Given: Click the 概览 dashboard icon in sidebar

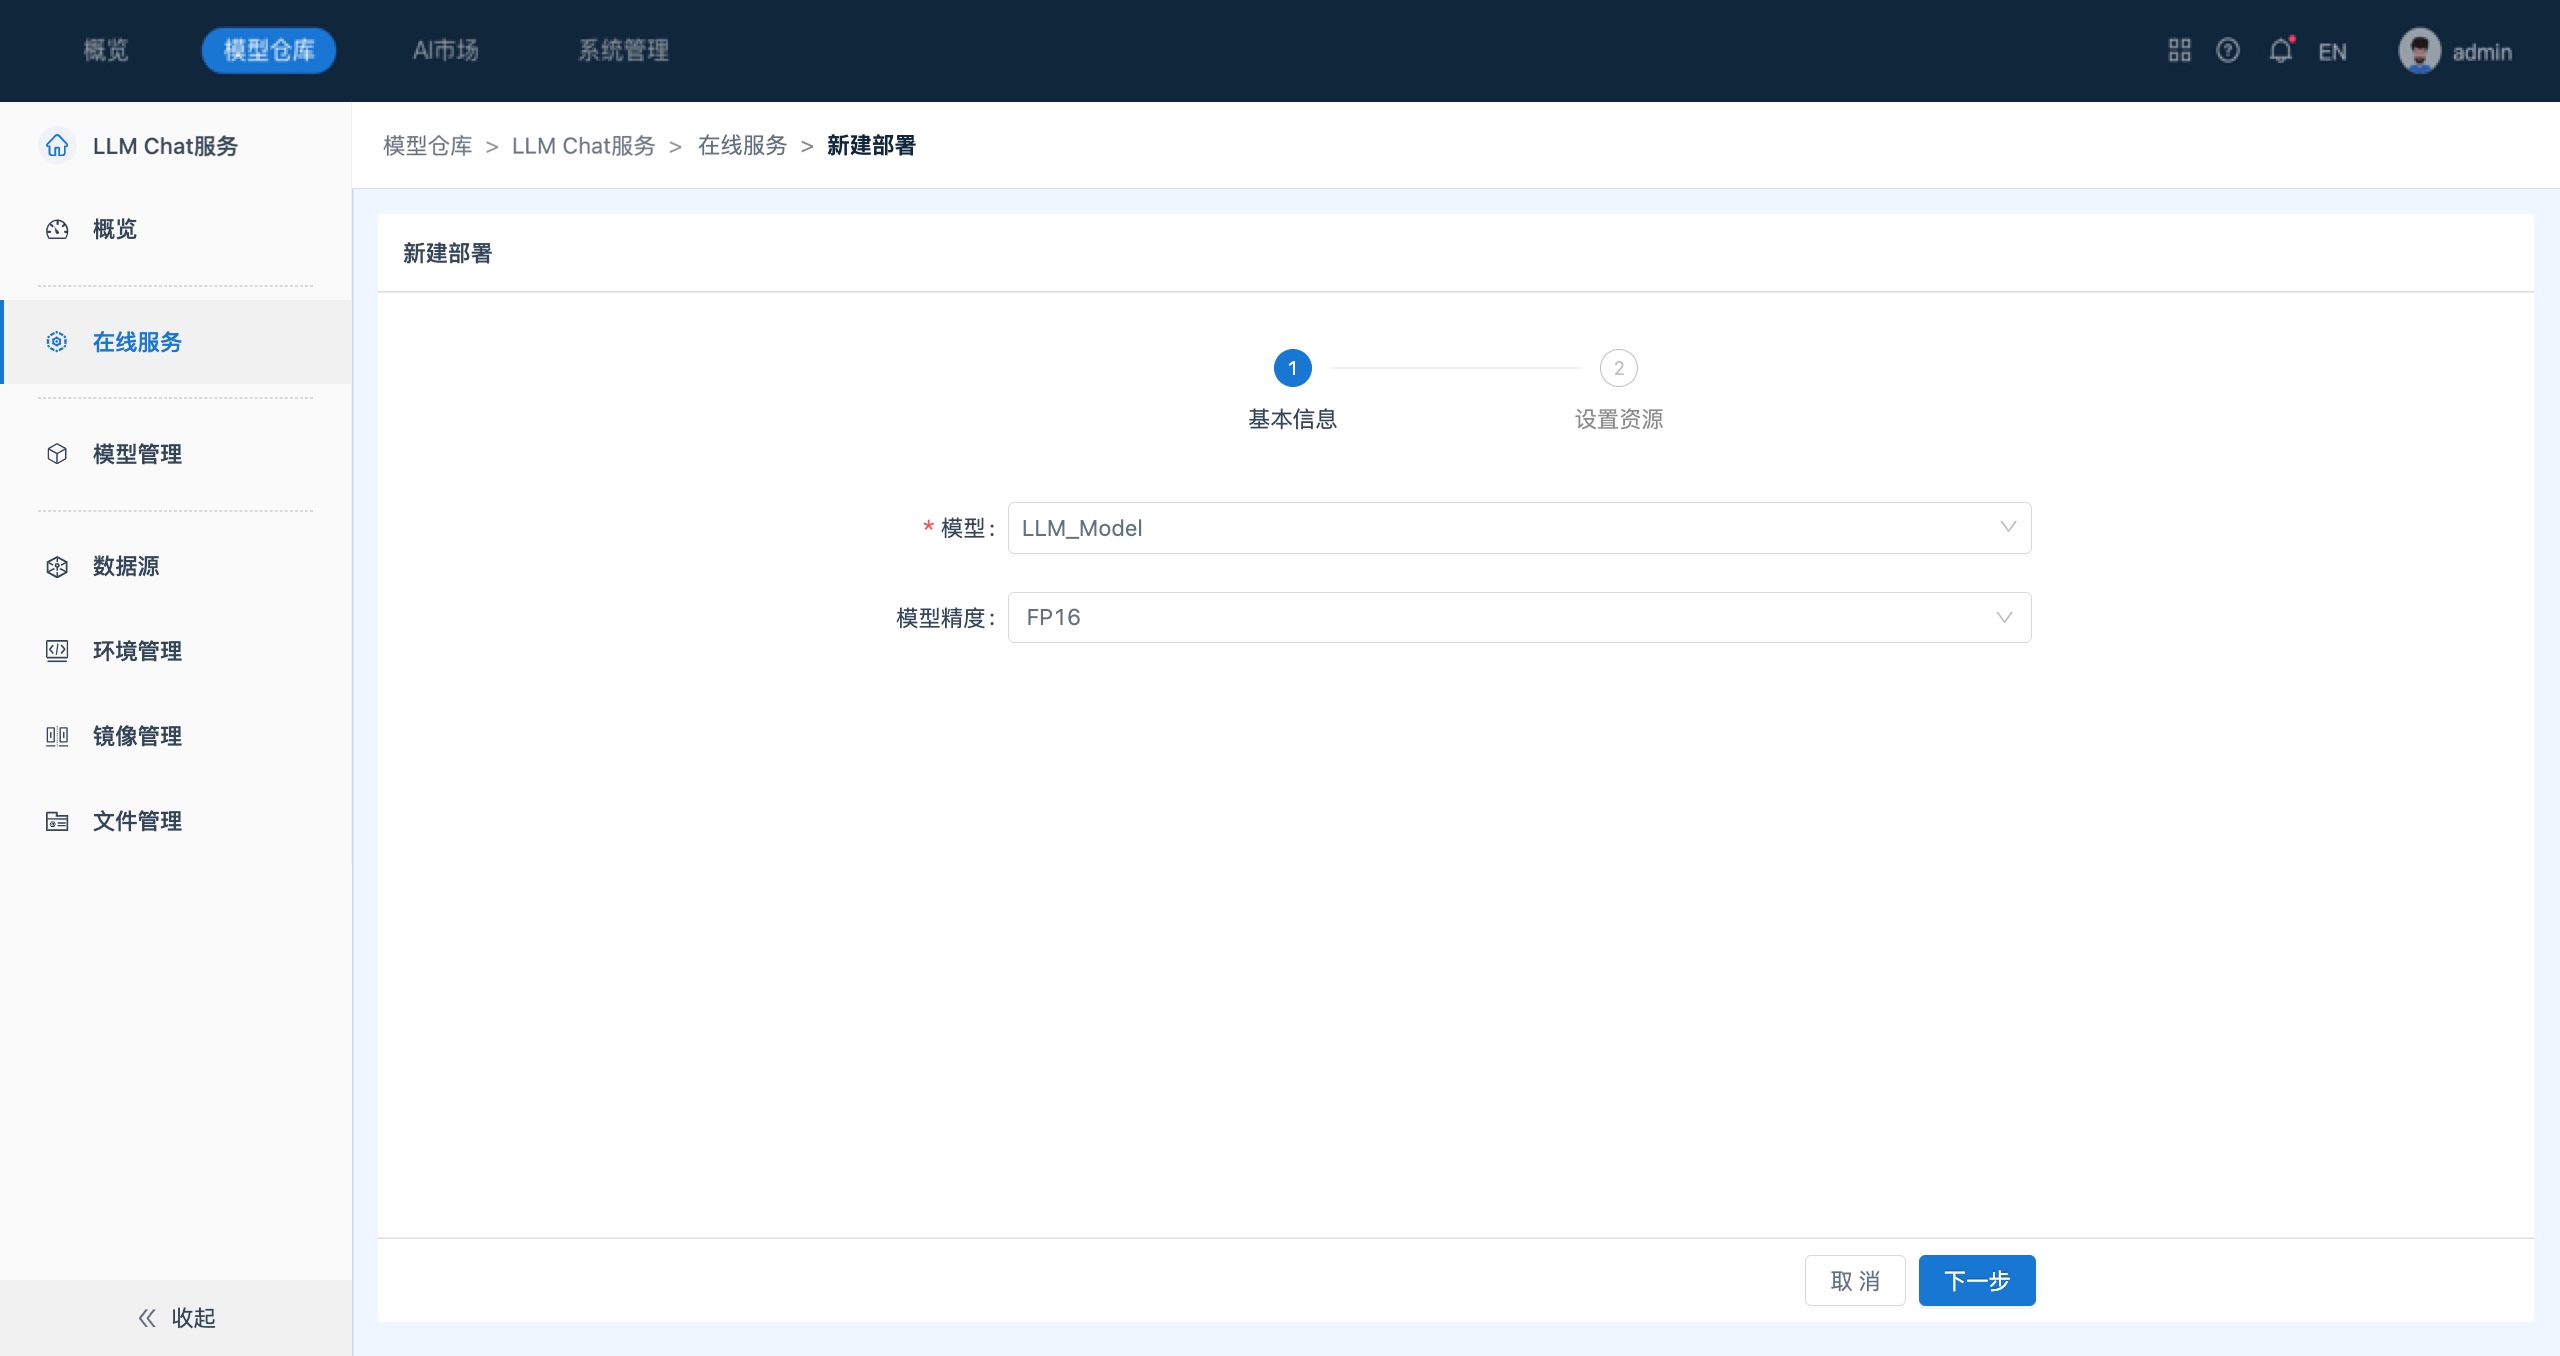Looking at the screenshot, I should coord(57,229).
